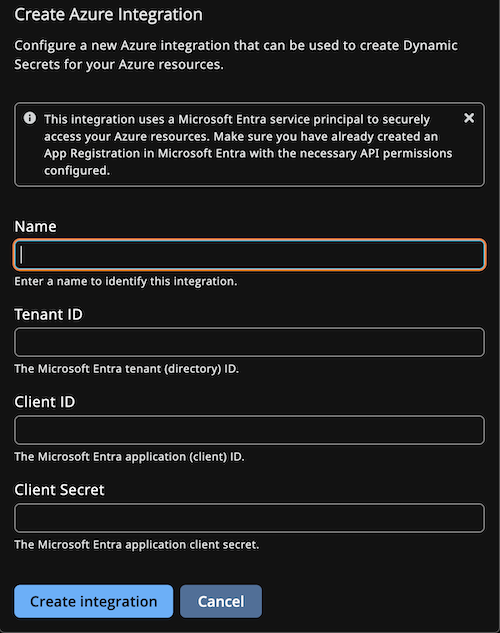
Task: Click 'The Microsoft Entra application (client) ID.' hint
Action: pos(129,457)
